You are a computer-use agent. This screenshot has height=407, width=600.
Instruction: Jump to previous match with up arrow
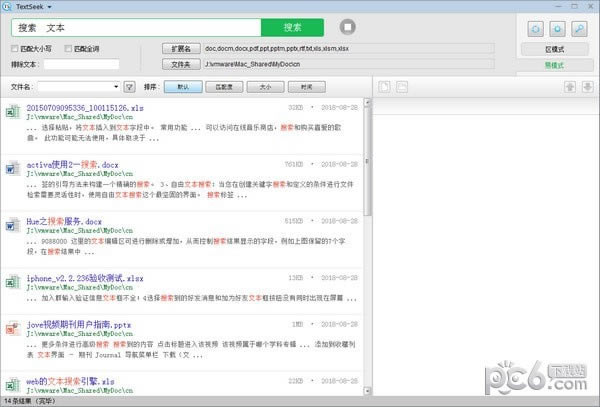(x=570, y=87)
